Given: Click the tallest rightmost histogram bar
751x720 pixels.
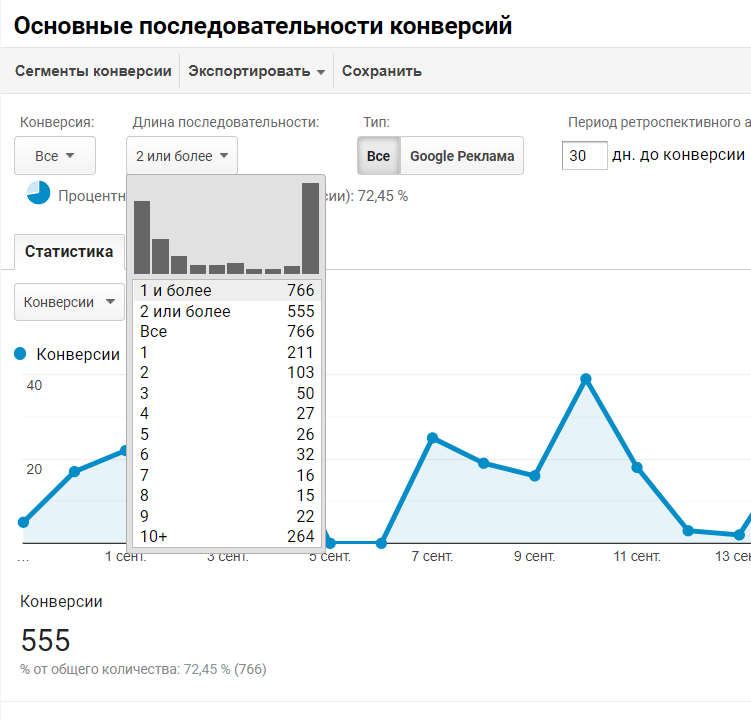Looking at the screenshot, I should pos(310,228).
